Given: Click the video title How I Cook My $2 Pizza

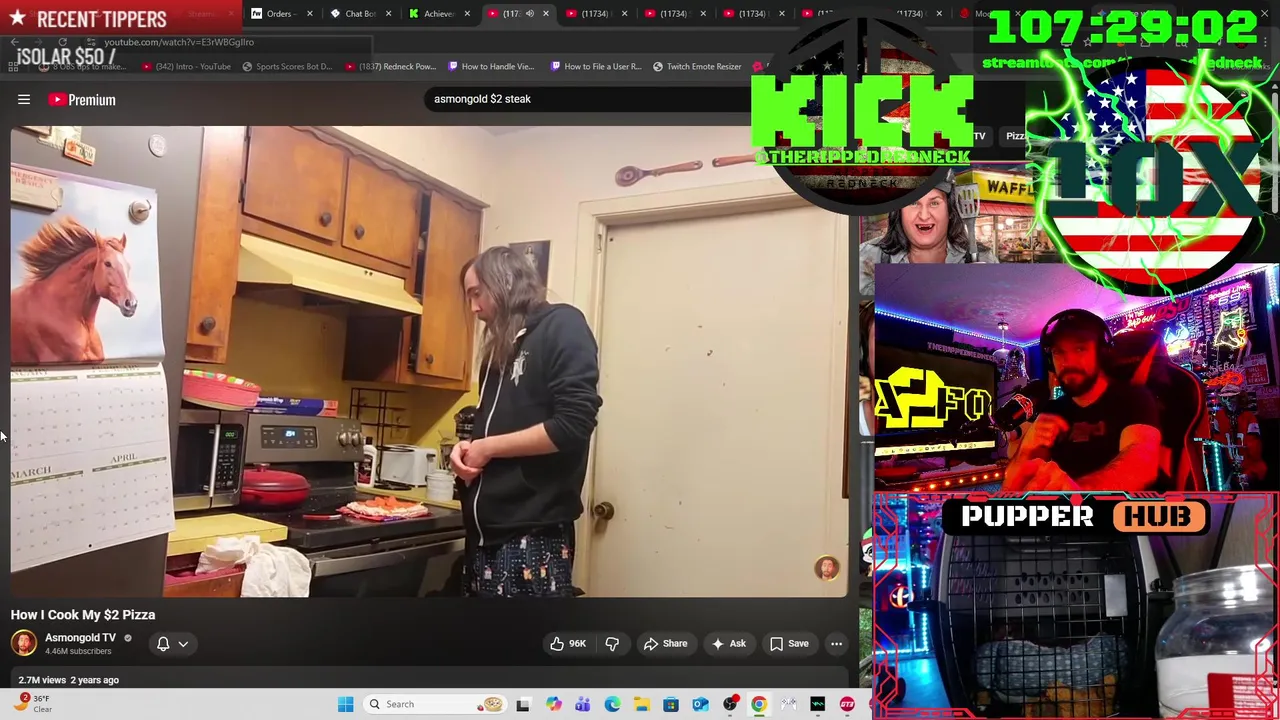Looking at the screenshot, I should coord(83,615).
